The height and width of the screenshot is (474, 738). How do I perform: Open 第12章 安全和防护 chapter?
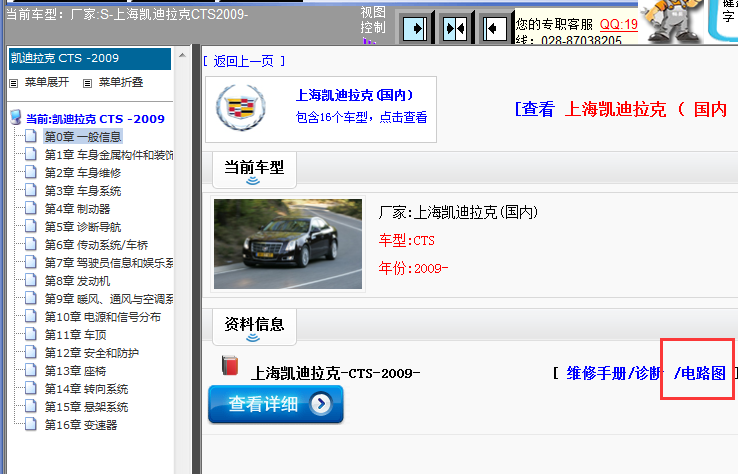tap(92, 353)
